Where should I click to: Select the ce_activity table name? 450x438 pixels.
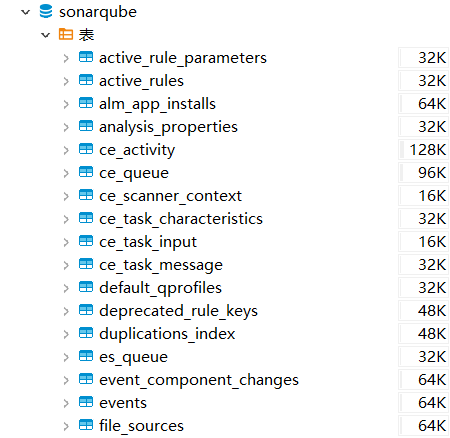137,150
